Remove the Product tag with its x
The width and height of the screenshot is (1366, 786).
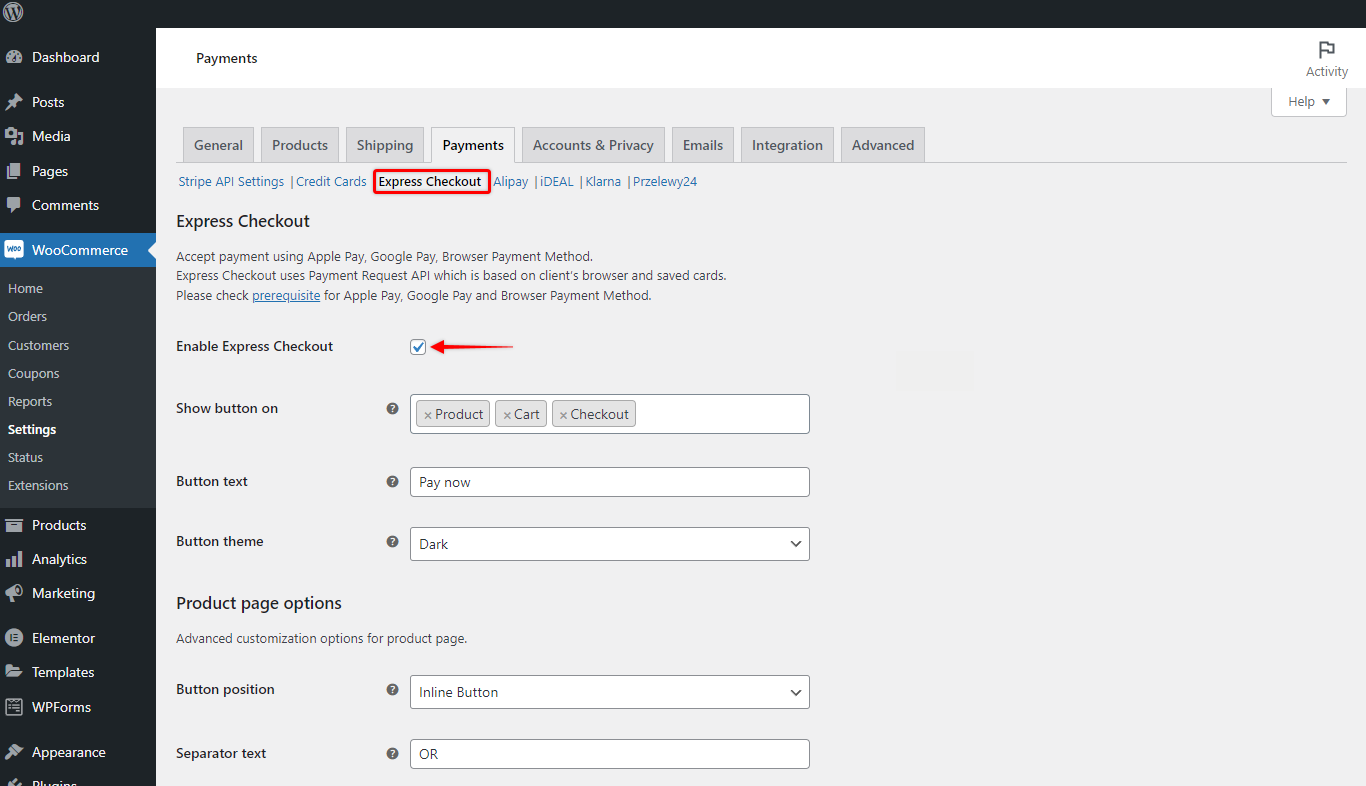tap(428, 415)
